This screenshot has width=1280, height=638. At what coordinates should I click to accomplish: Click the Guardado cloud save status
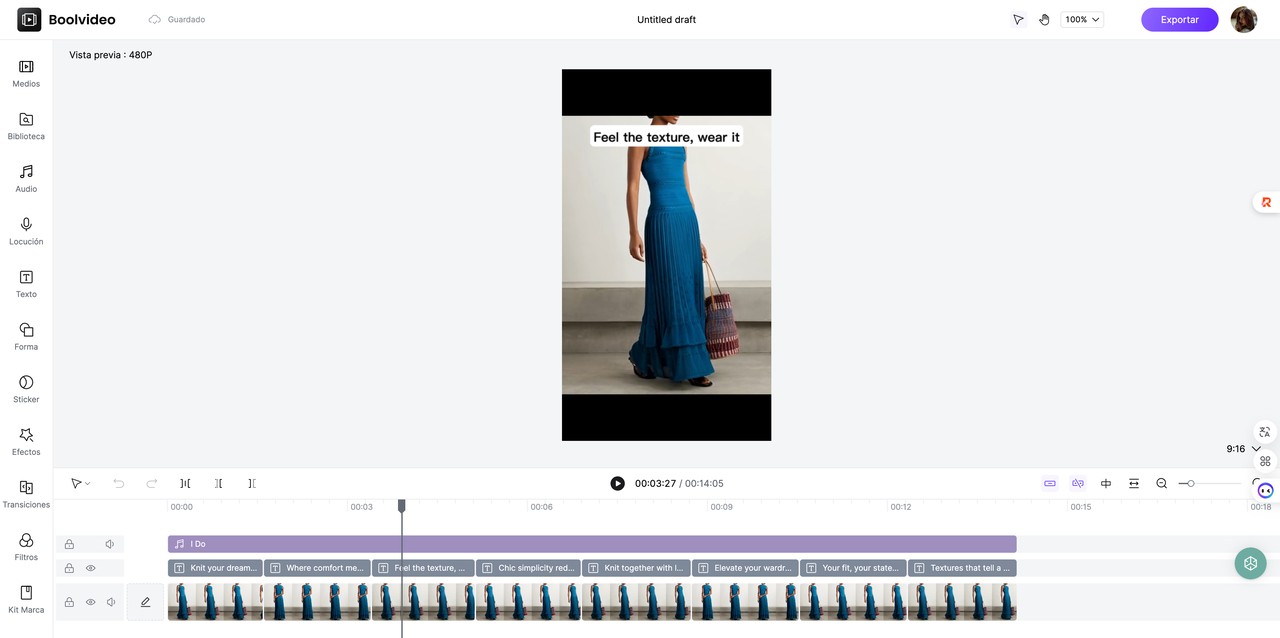tap(176, 19)
